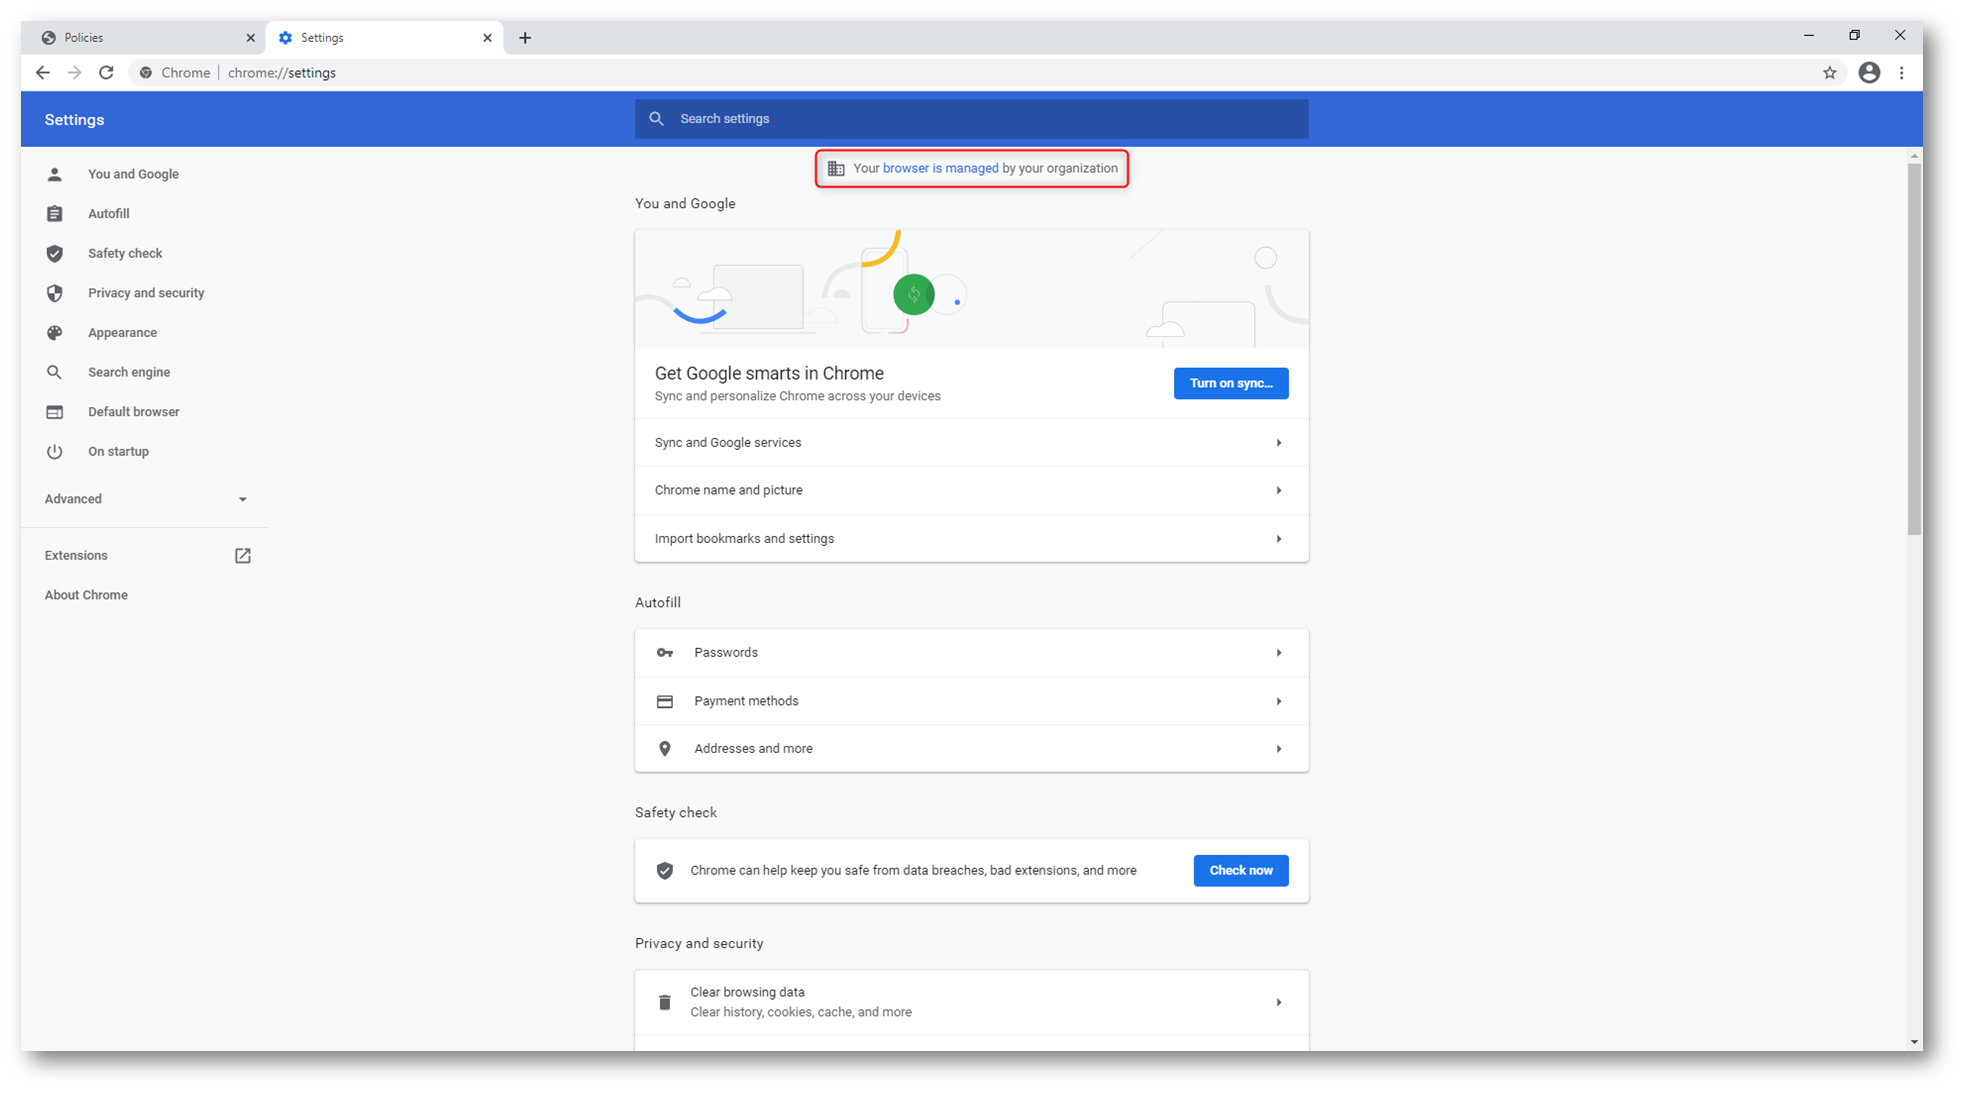Viewport: 1965px width, 1093px height.
Task: Open Extensions link in sidebar
Action: pyautogui.click(x=76, y=555)
